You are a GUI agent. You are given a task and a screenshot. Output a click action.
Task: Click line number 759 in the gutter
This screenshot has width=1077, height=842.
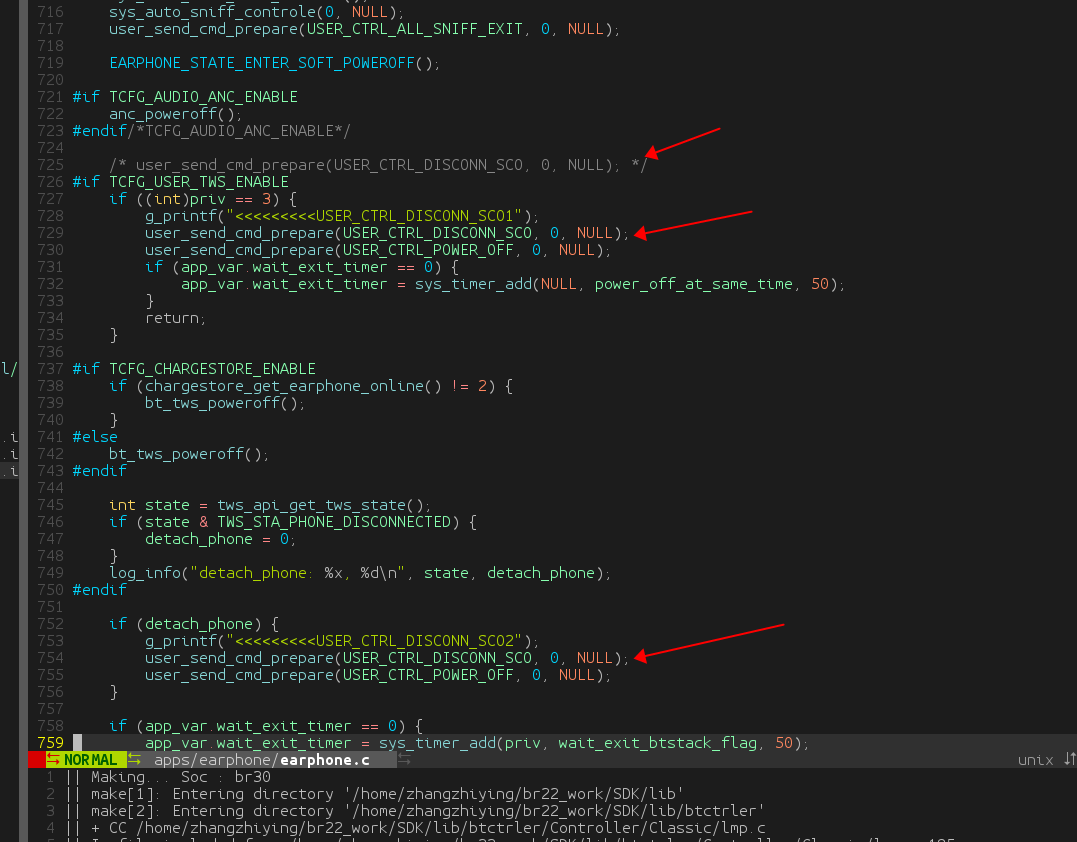50,743
